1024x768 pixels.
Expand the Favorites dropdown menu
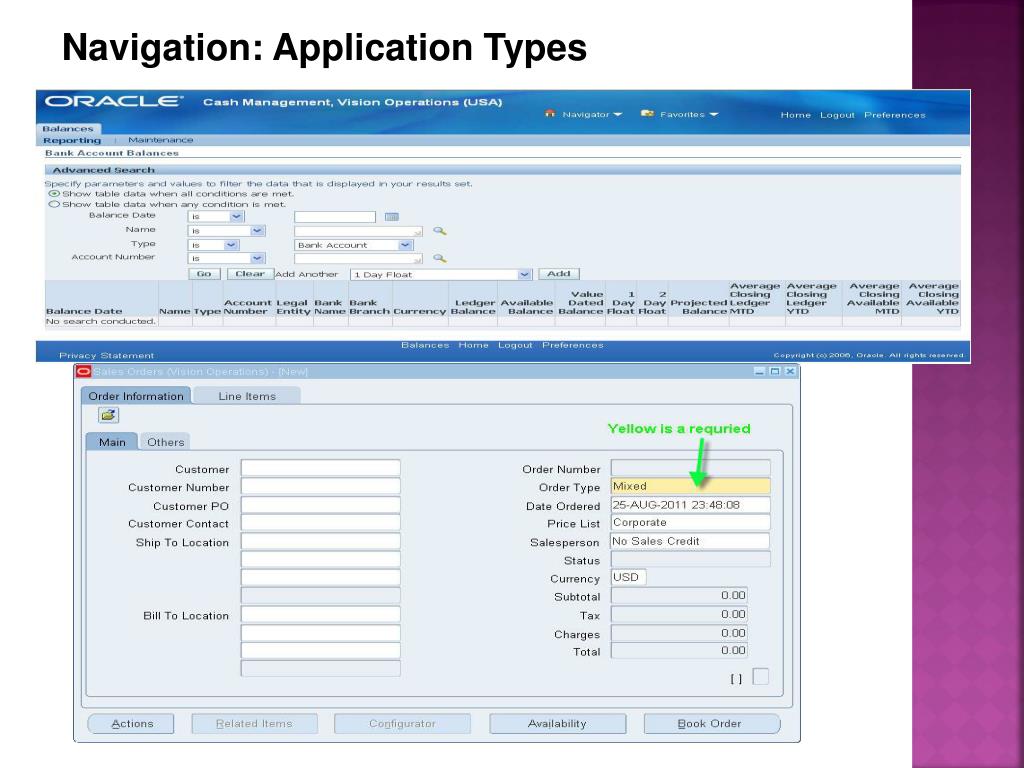point(713,114)
